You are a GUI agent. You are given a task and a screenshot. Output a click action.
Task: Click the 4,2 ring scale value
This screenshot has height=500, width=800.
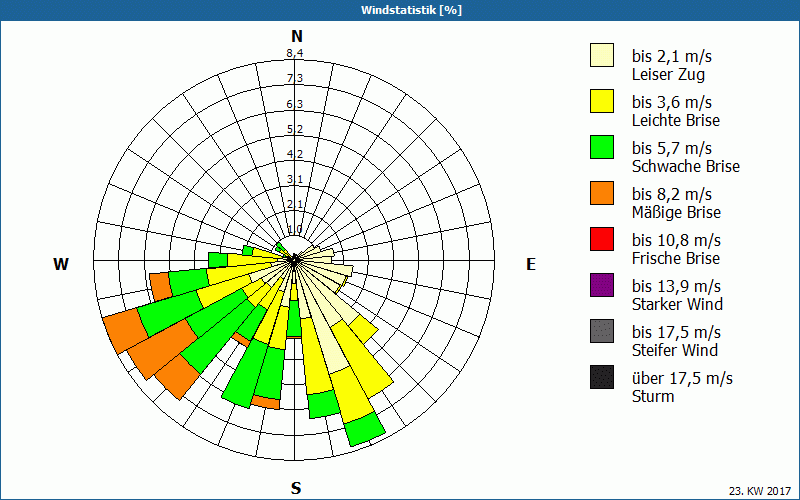coord(295,154)
